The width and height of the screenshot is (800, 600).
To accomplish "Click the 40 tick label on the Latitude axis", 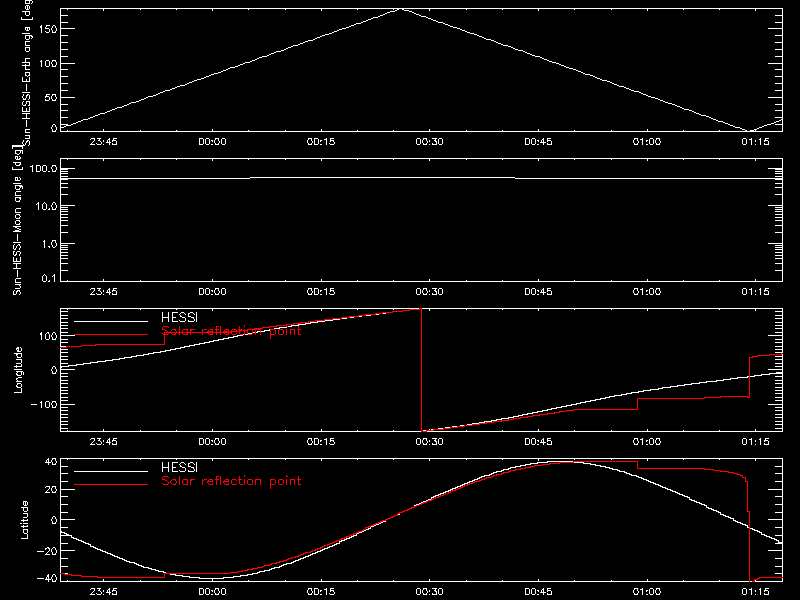I will click(51, 462).
